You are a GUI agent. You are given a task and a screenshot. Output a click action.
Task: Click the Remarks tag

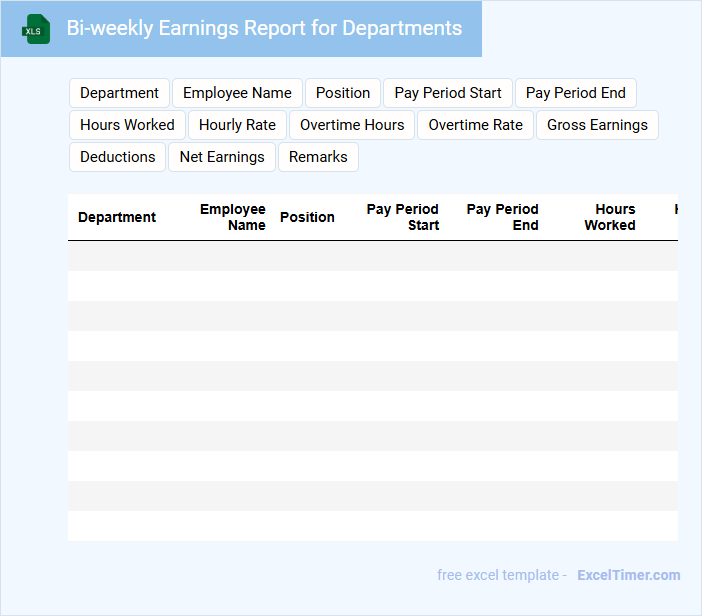(x=318, y=157)
